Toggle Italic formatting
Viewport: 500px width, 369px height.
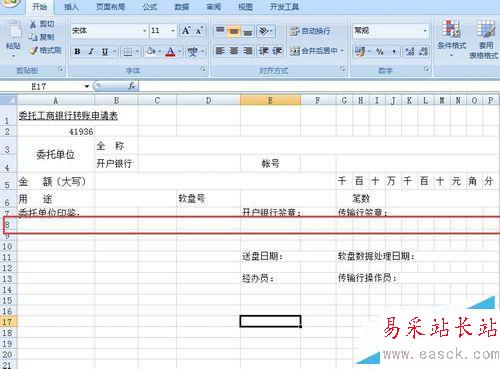point(91,51)
